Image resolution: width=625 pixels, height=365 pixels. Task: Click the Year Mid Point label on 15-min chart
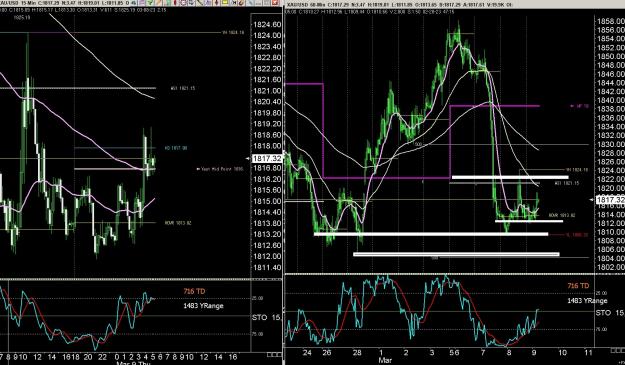pyautogui.click(x=220, y=169)
